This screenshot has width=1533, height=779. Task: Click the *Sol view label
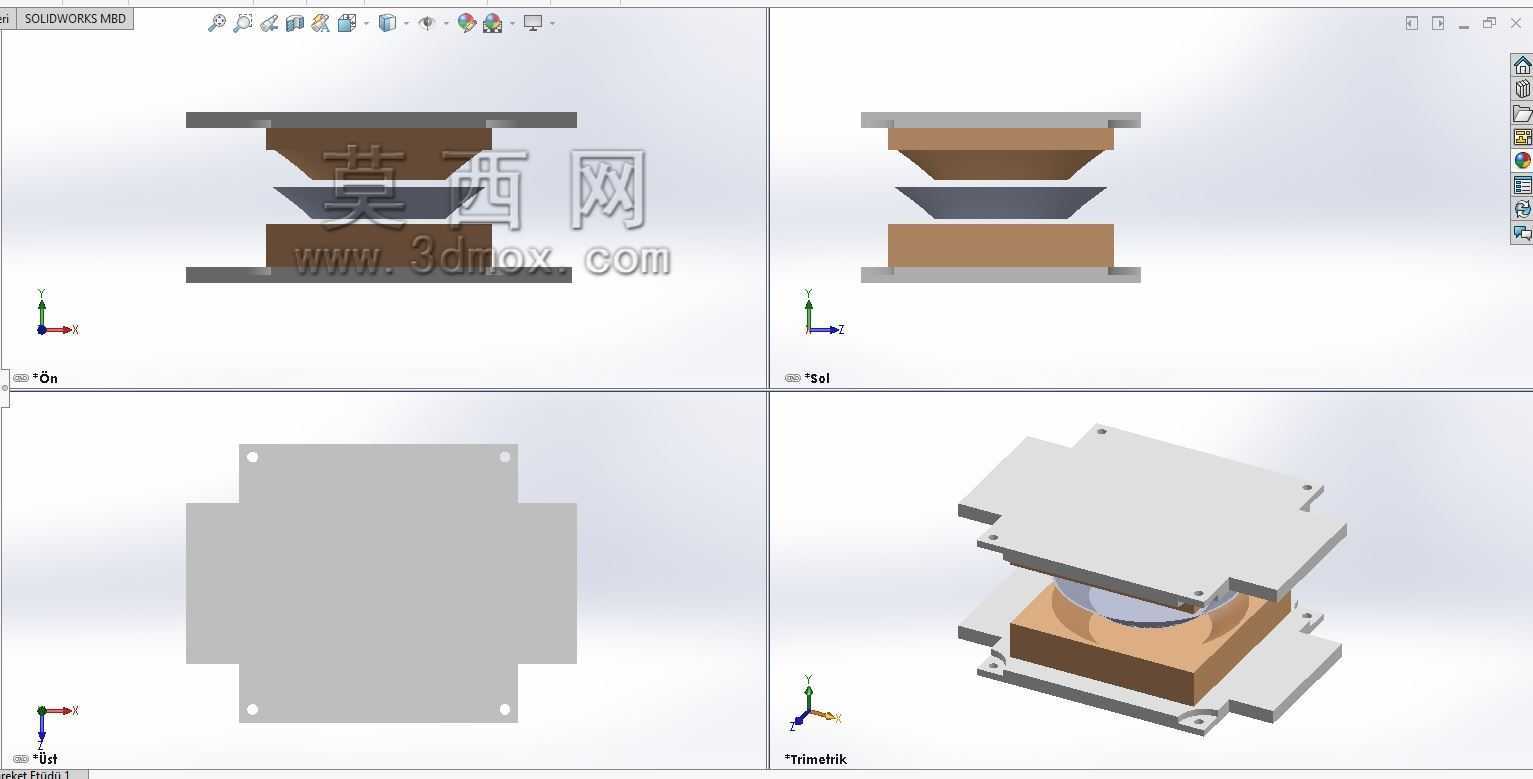click(817, 378)
